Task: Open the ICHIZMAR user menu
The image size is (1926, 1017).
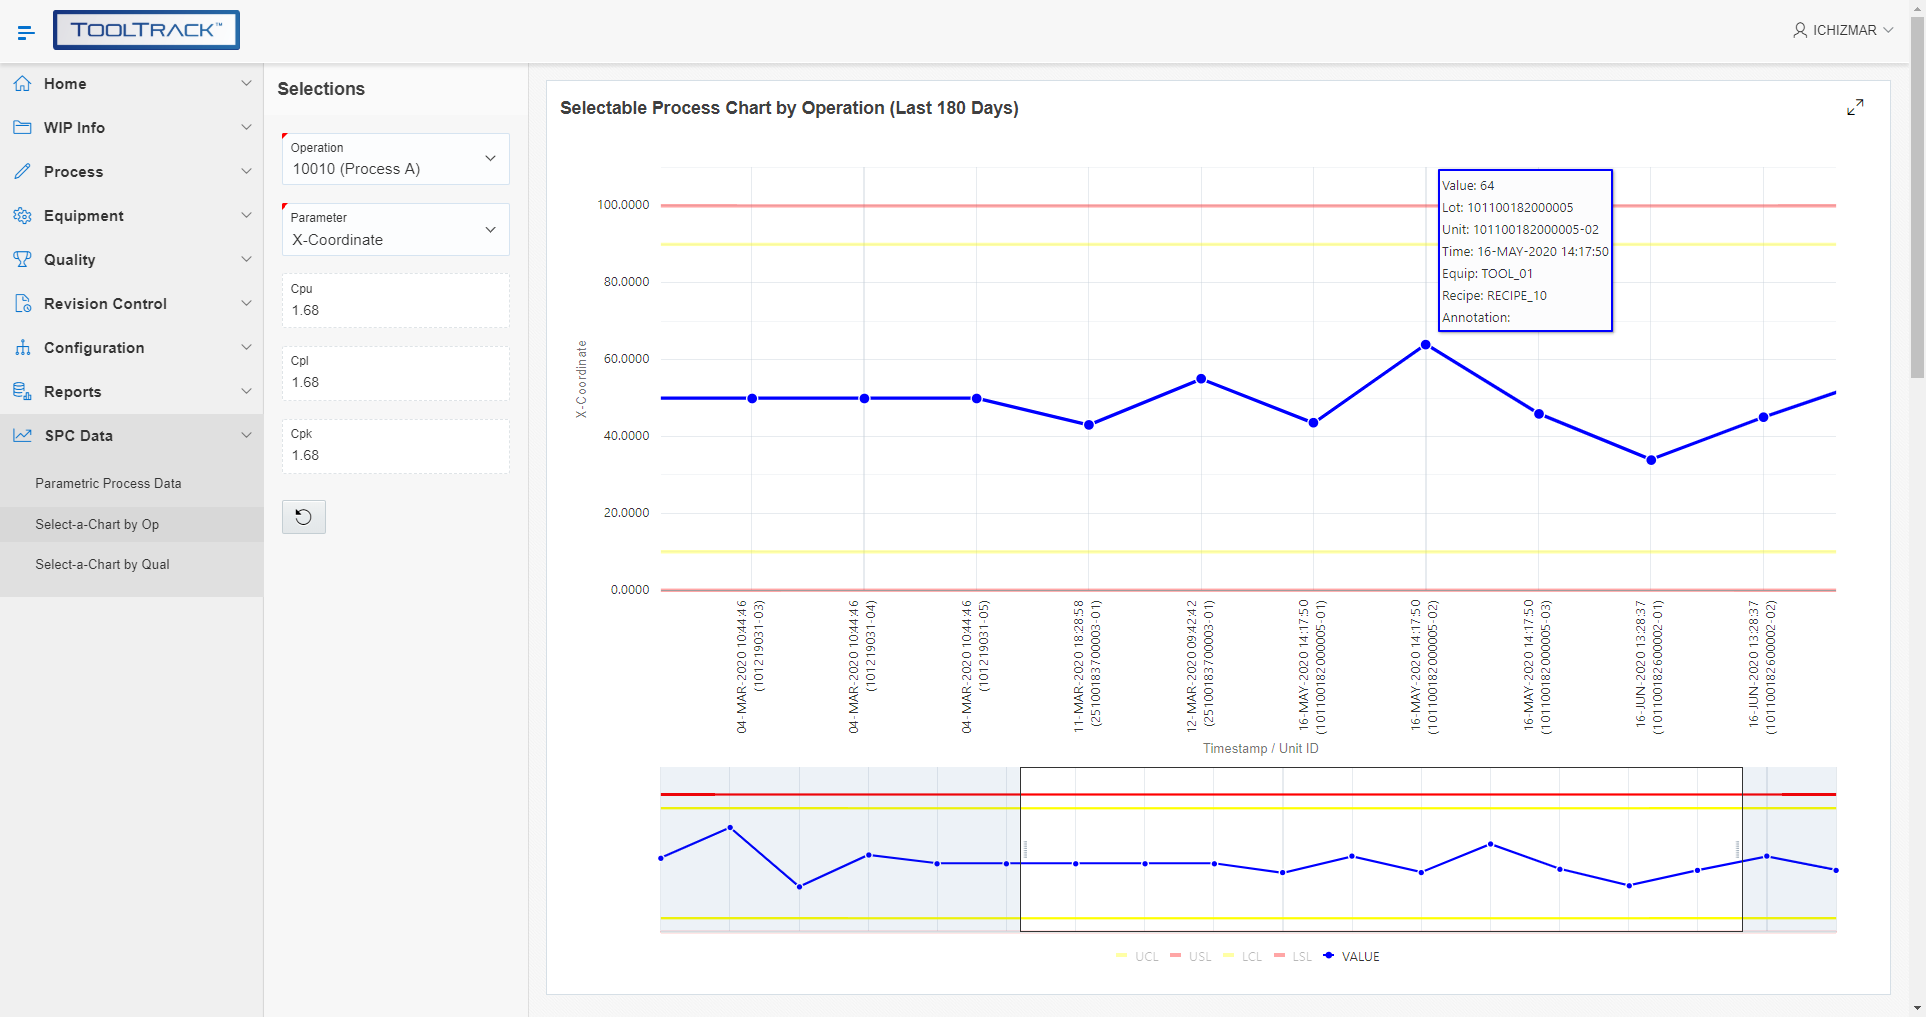Action: point(1843,30)
